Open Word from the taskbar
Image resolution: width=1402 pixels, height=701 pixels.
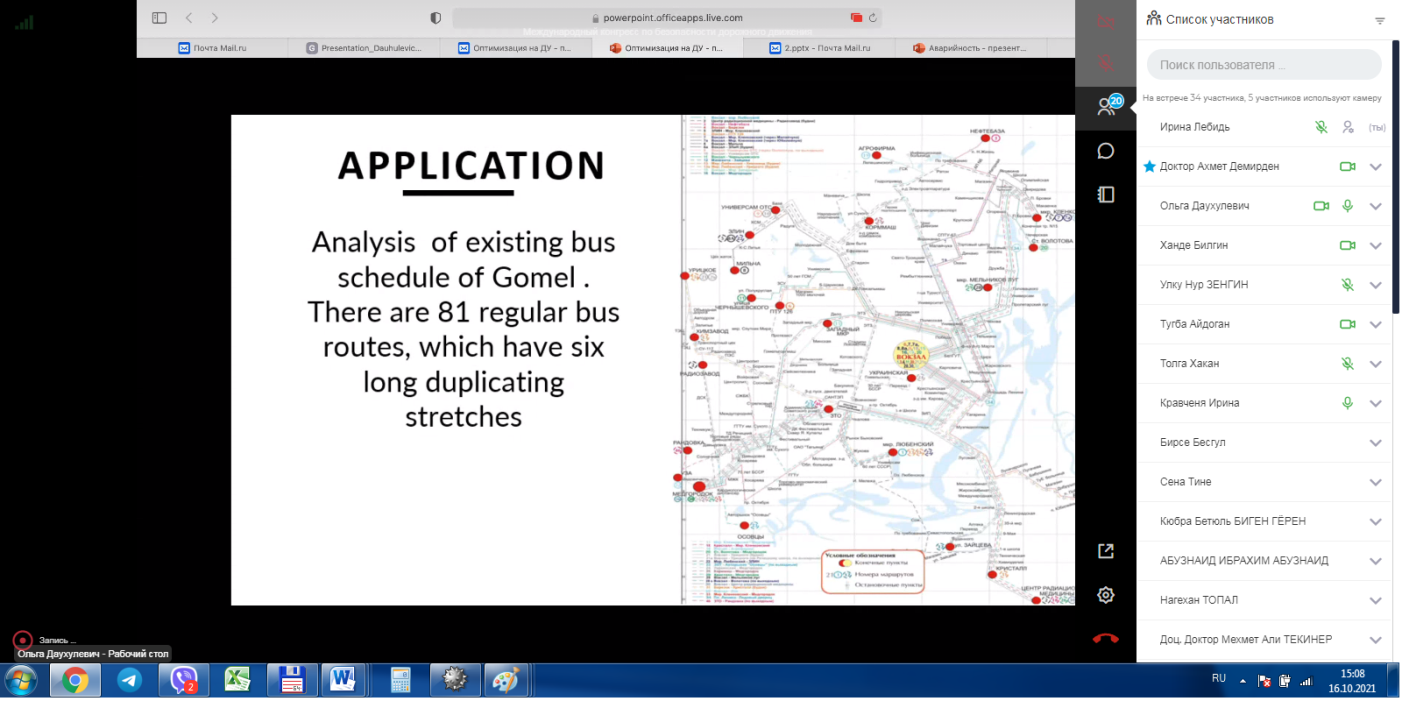pos(343,681)
